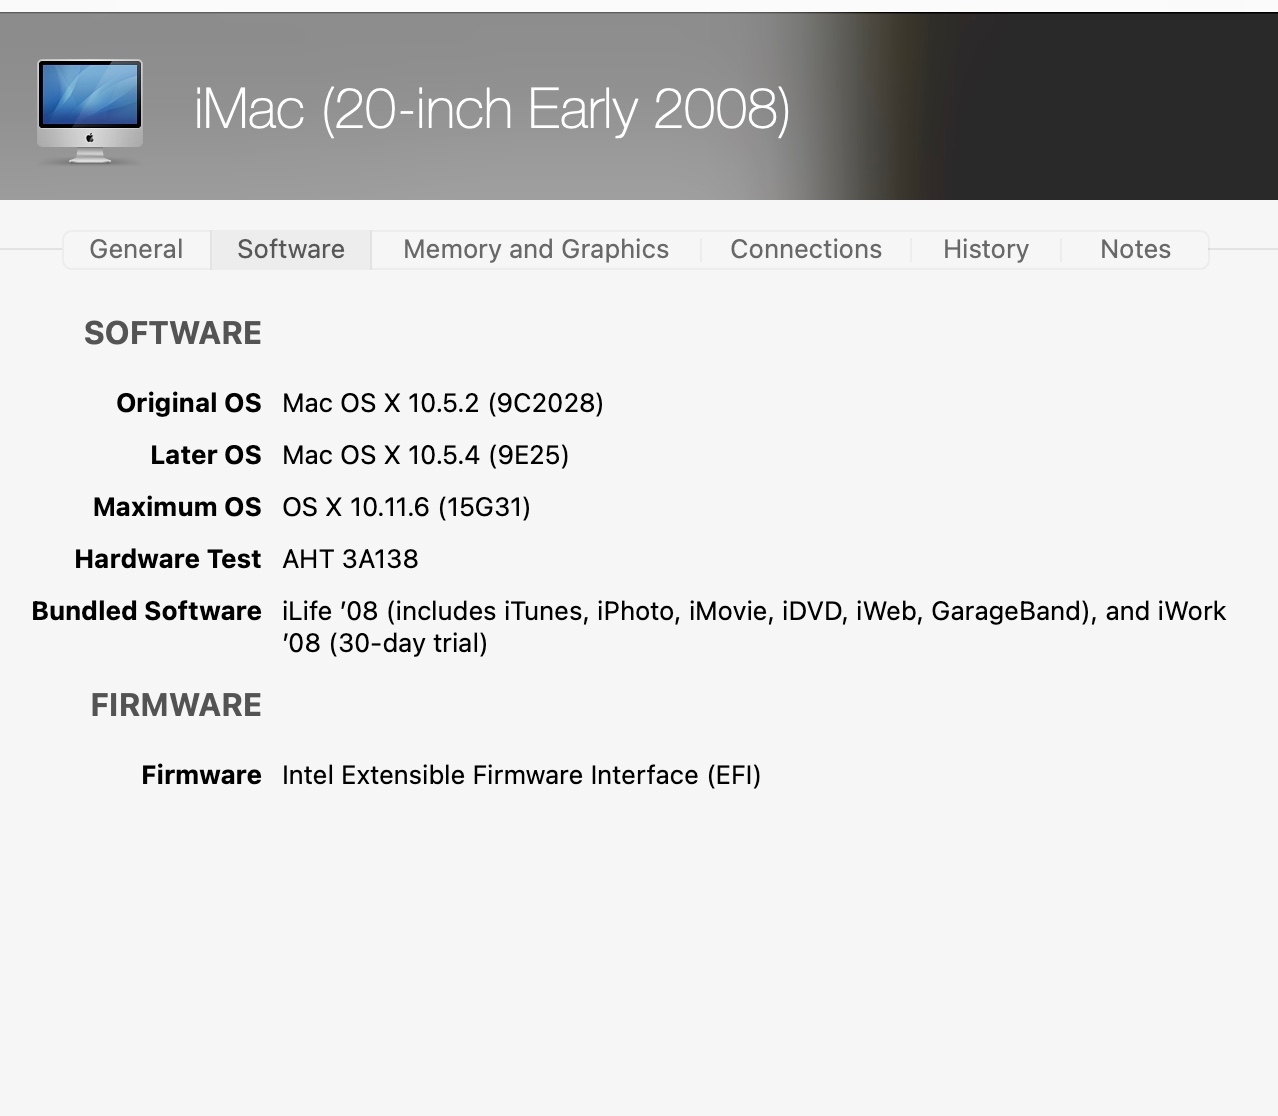The height and width of the screenshot is (1116, 1278).
Task: Select value Mac OS X 10.5.4 (9E25)
Action: 426,455
